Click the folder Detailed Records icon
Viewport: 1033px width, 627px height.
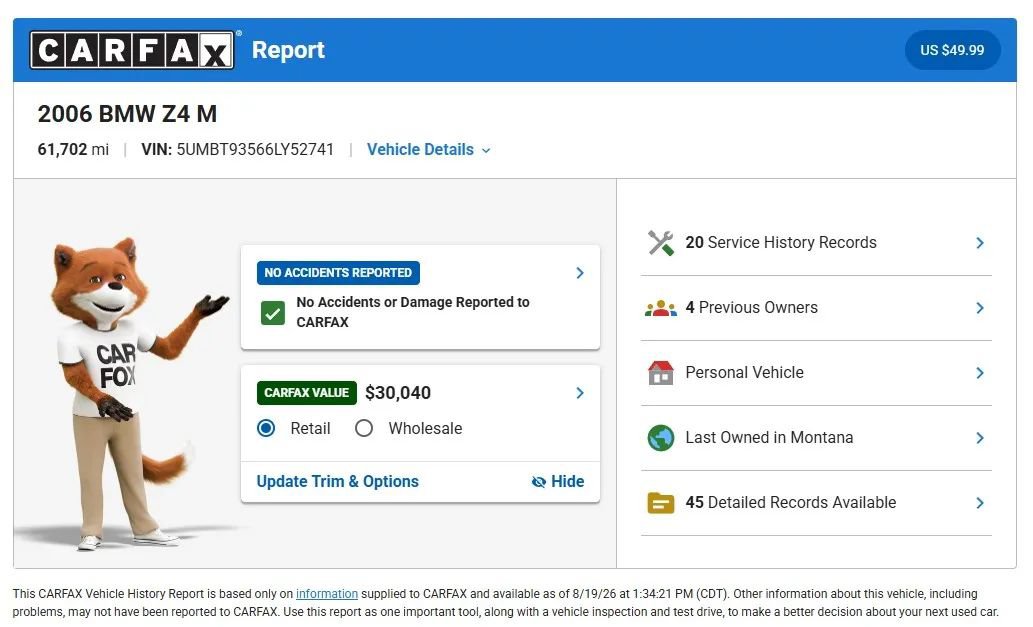(661, 503)
